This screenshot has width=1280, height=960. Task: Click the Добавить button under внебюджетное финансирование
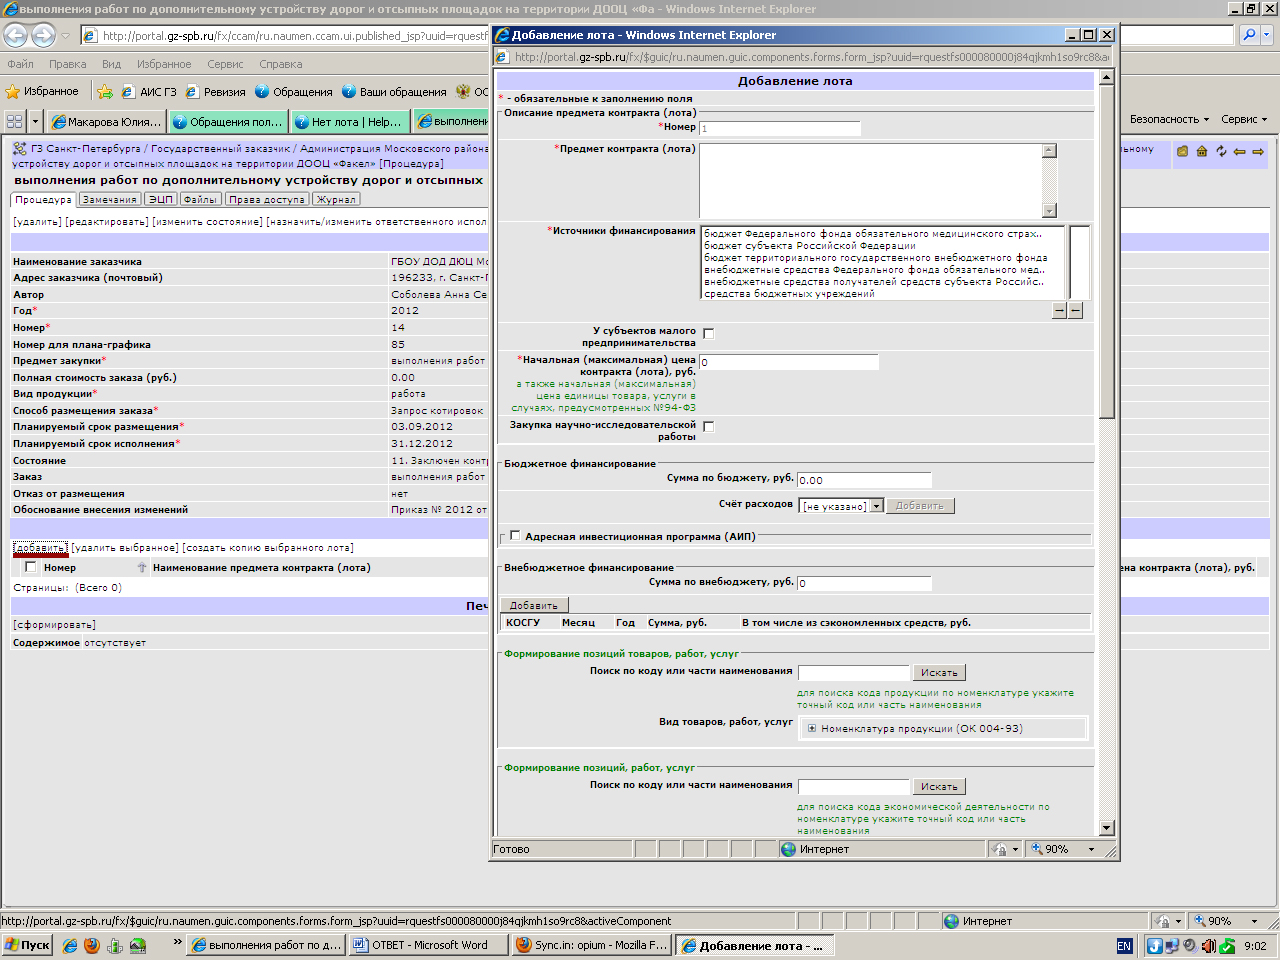[534, 605]
